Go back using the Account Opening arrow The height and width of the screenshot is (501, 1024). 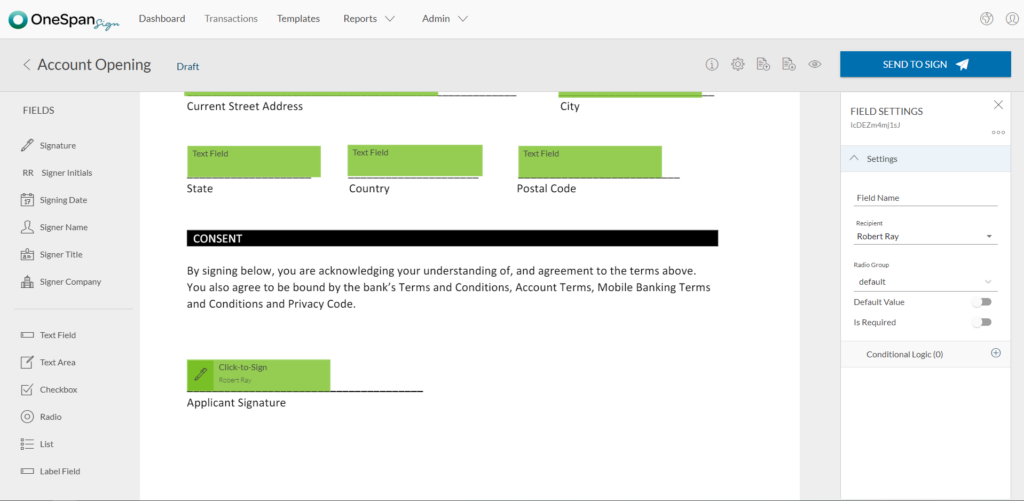(x=27, y=65)
